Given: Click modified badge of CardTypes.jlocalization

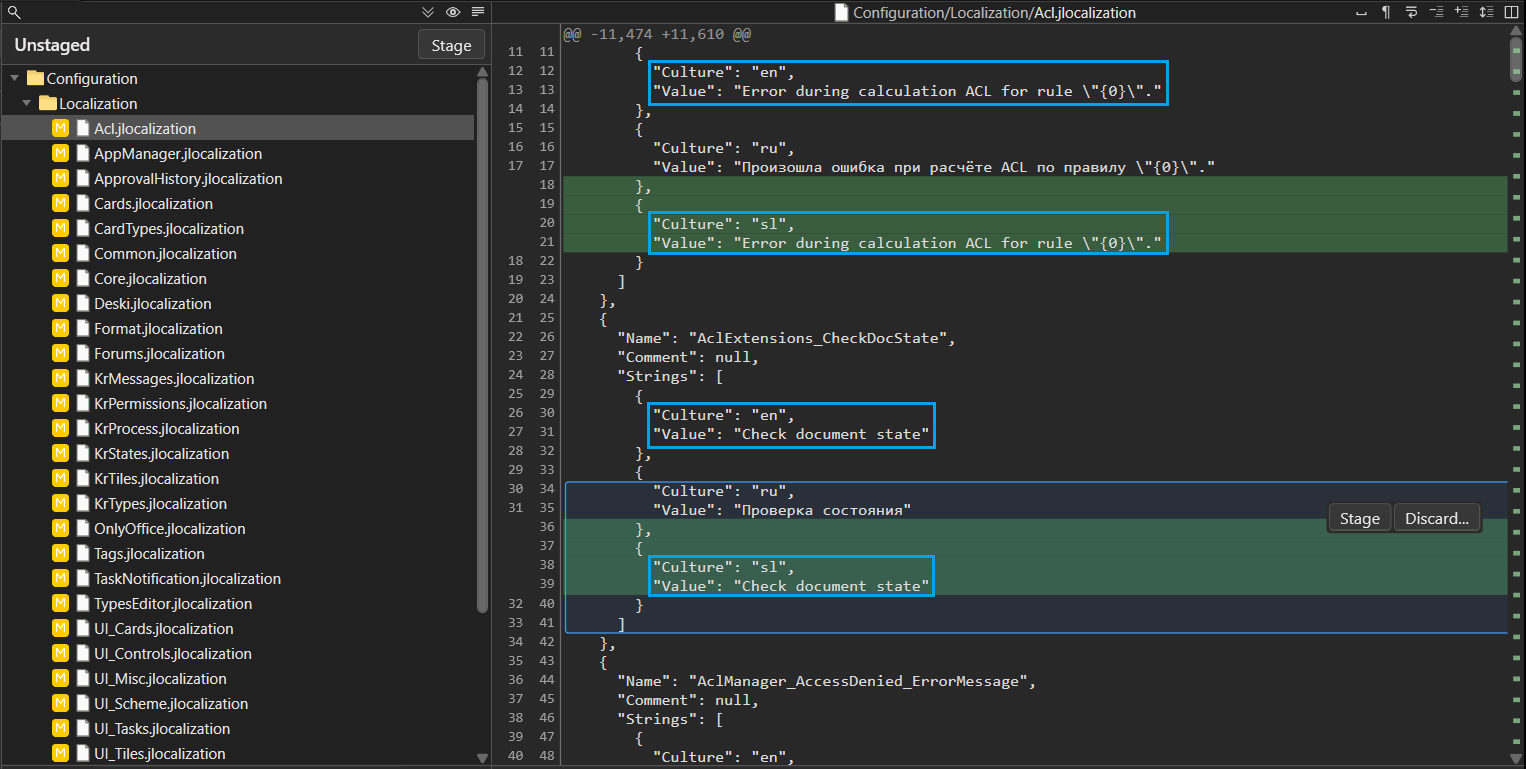Looking at the screenshot, I should coord(60,228).
